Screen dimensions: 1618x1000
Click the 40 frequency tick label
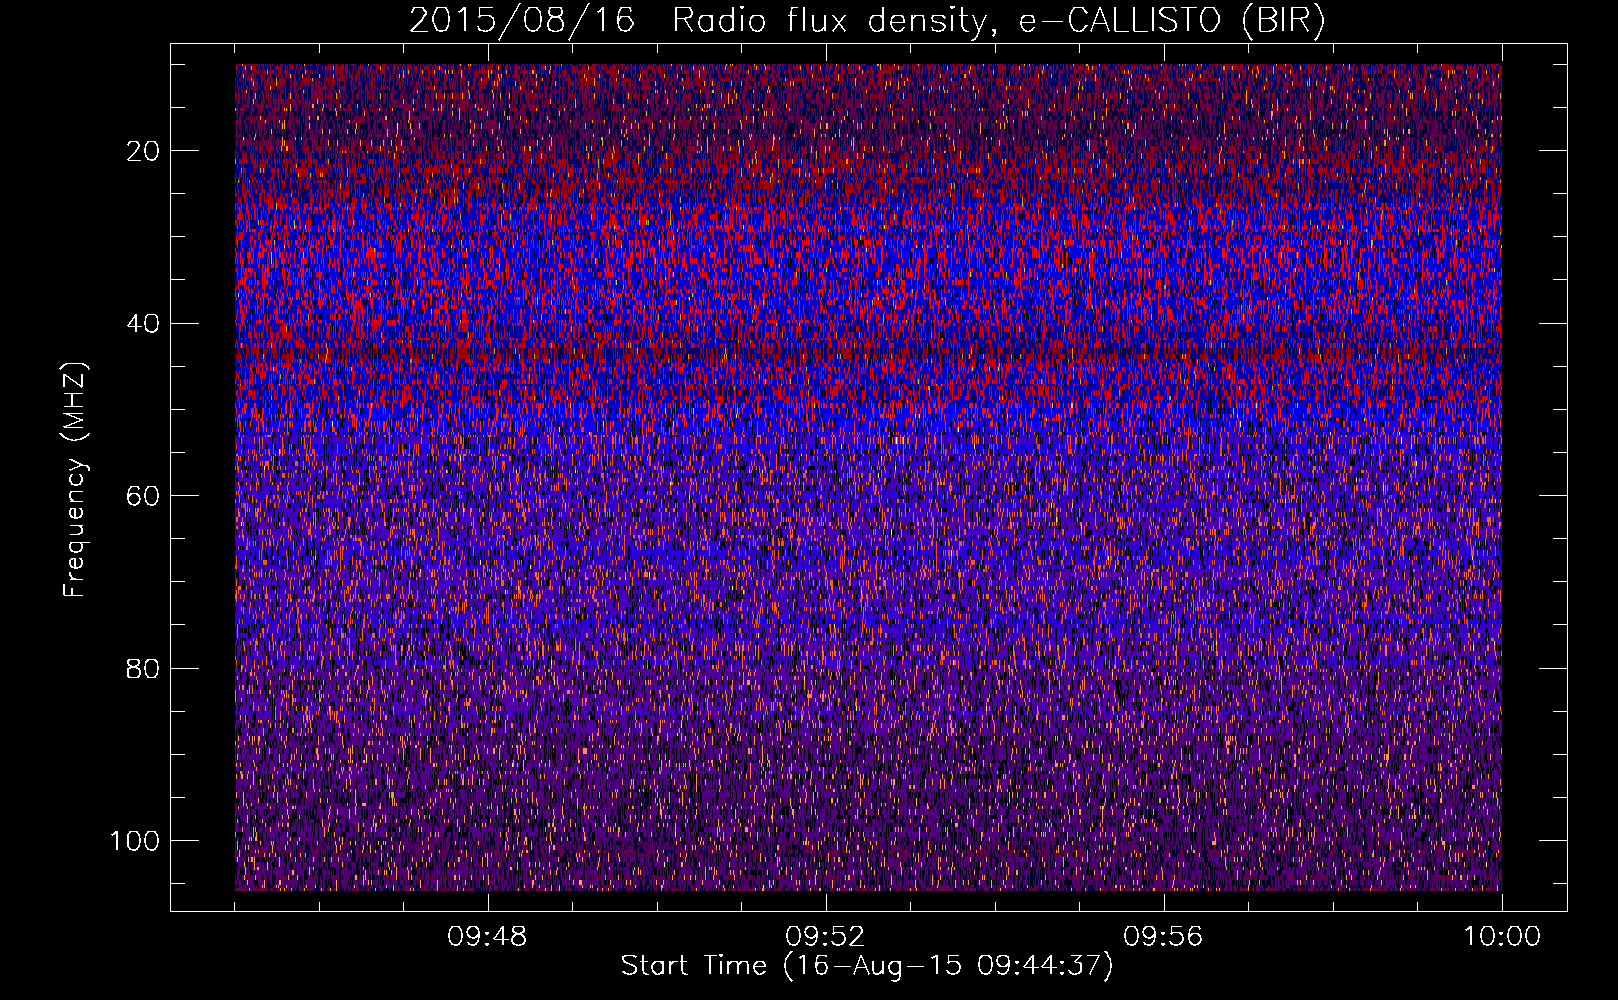[x=144, y=324]
